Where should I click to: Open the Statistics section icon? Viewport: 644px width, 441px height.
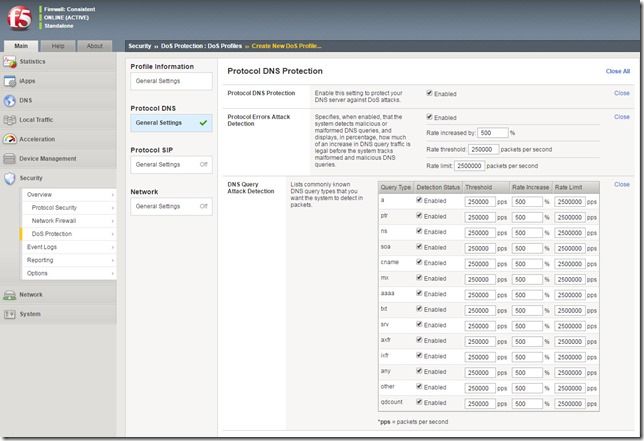[10, 62]
